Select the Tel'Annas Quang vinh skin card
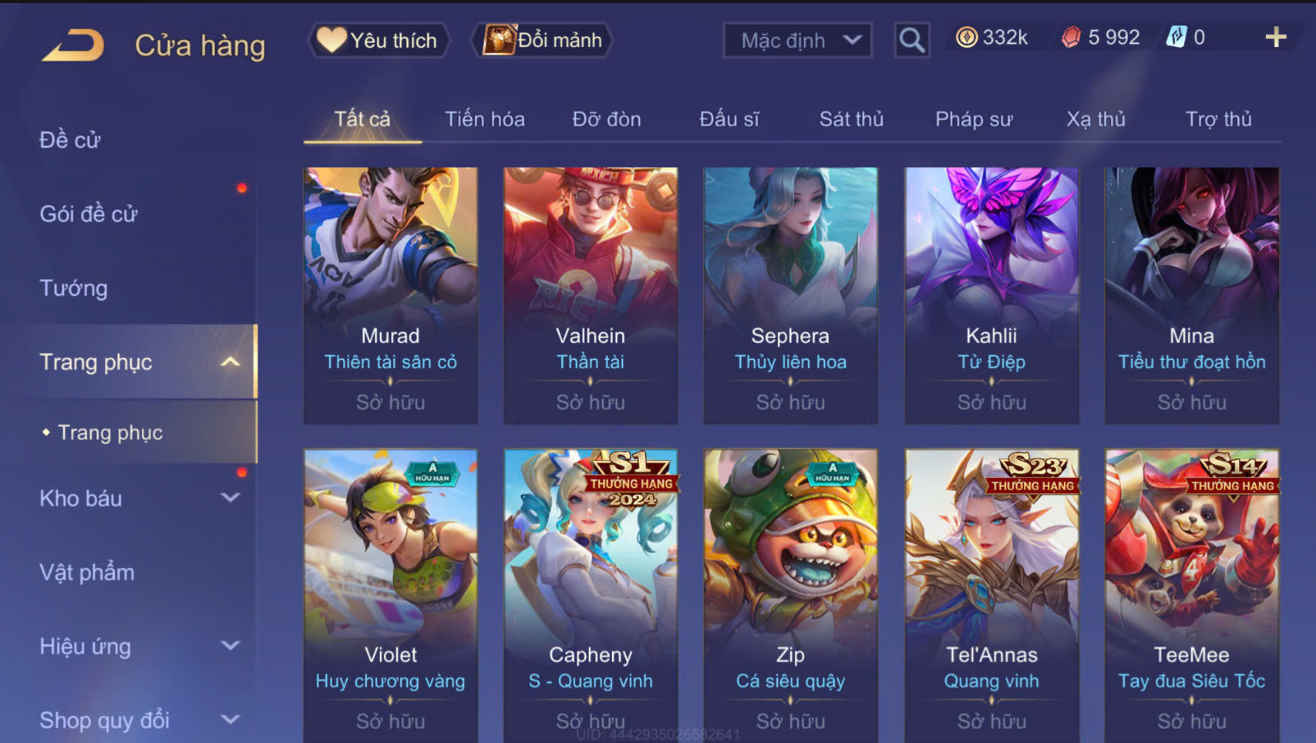The width and height of the screenshot is (1316, 743). tap(992, 596)
